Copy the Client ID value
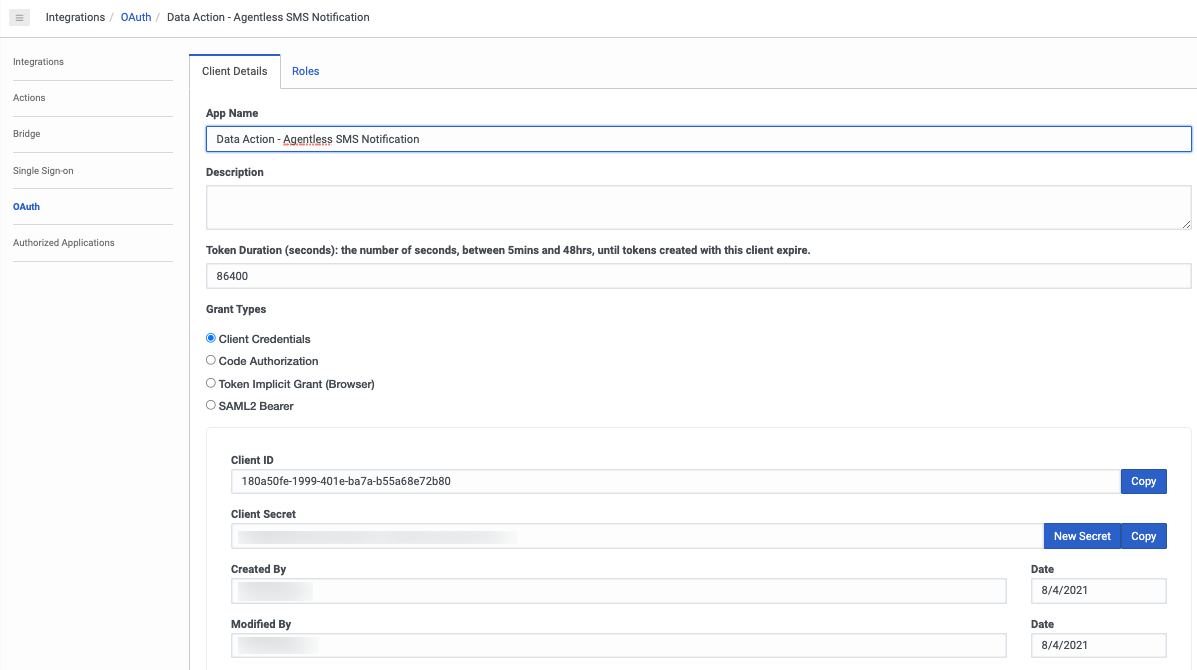 pyautogui.click(x=1143, y=481)
